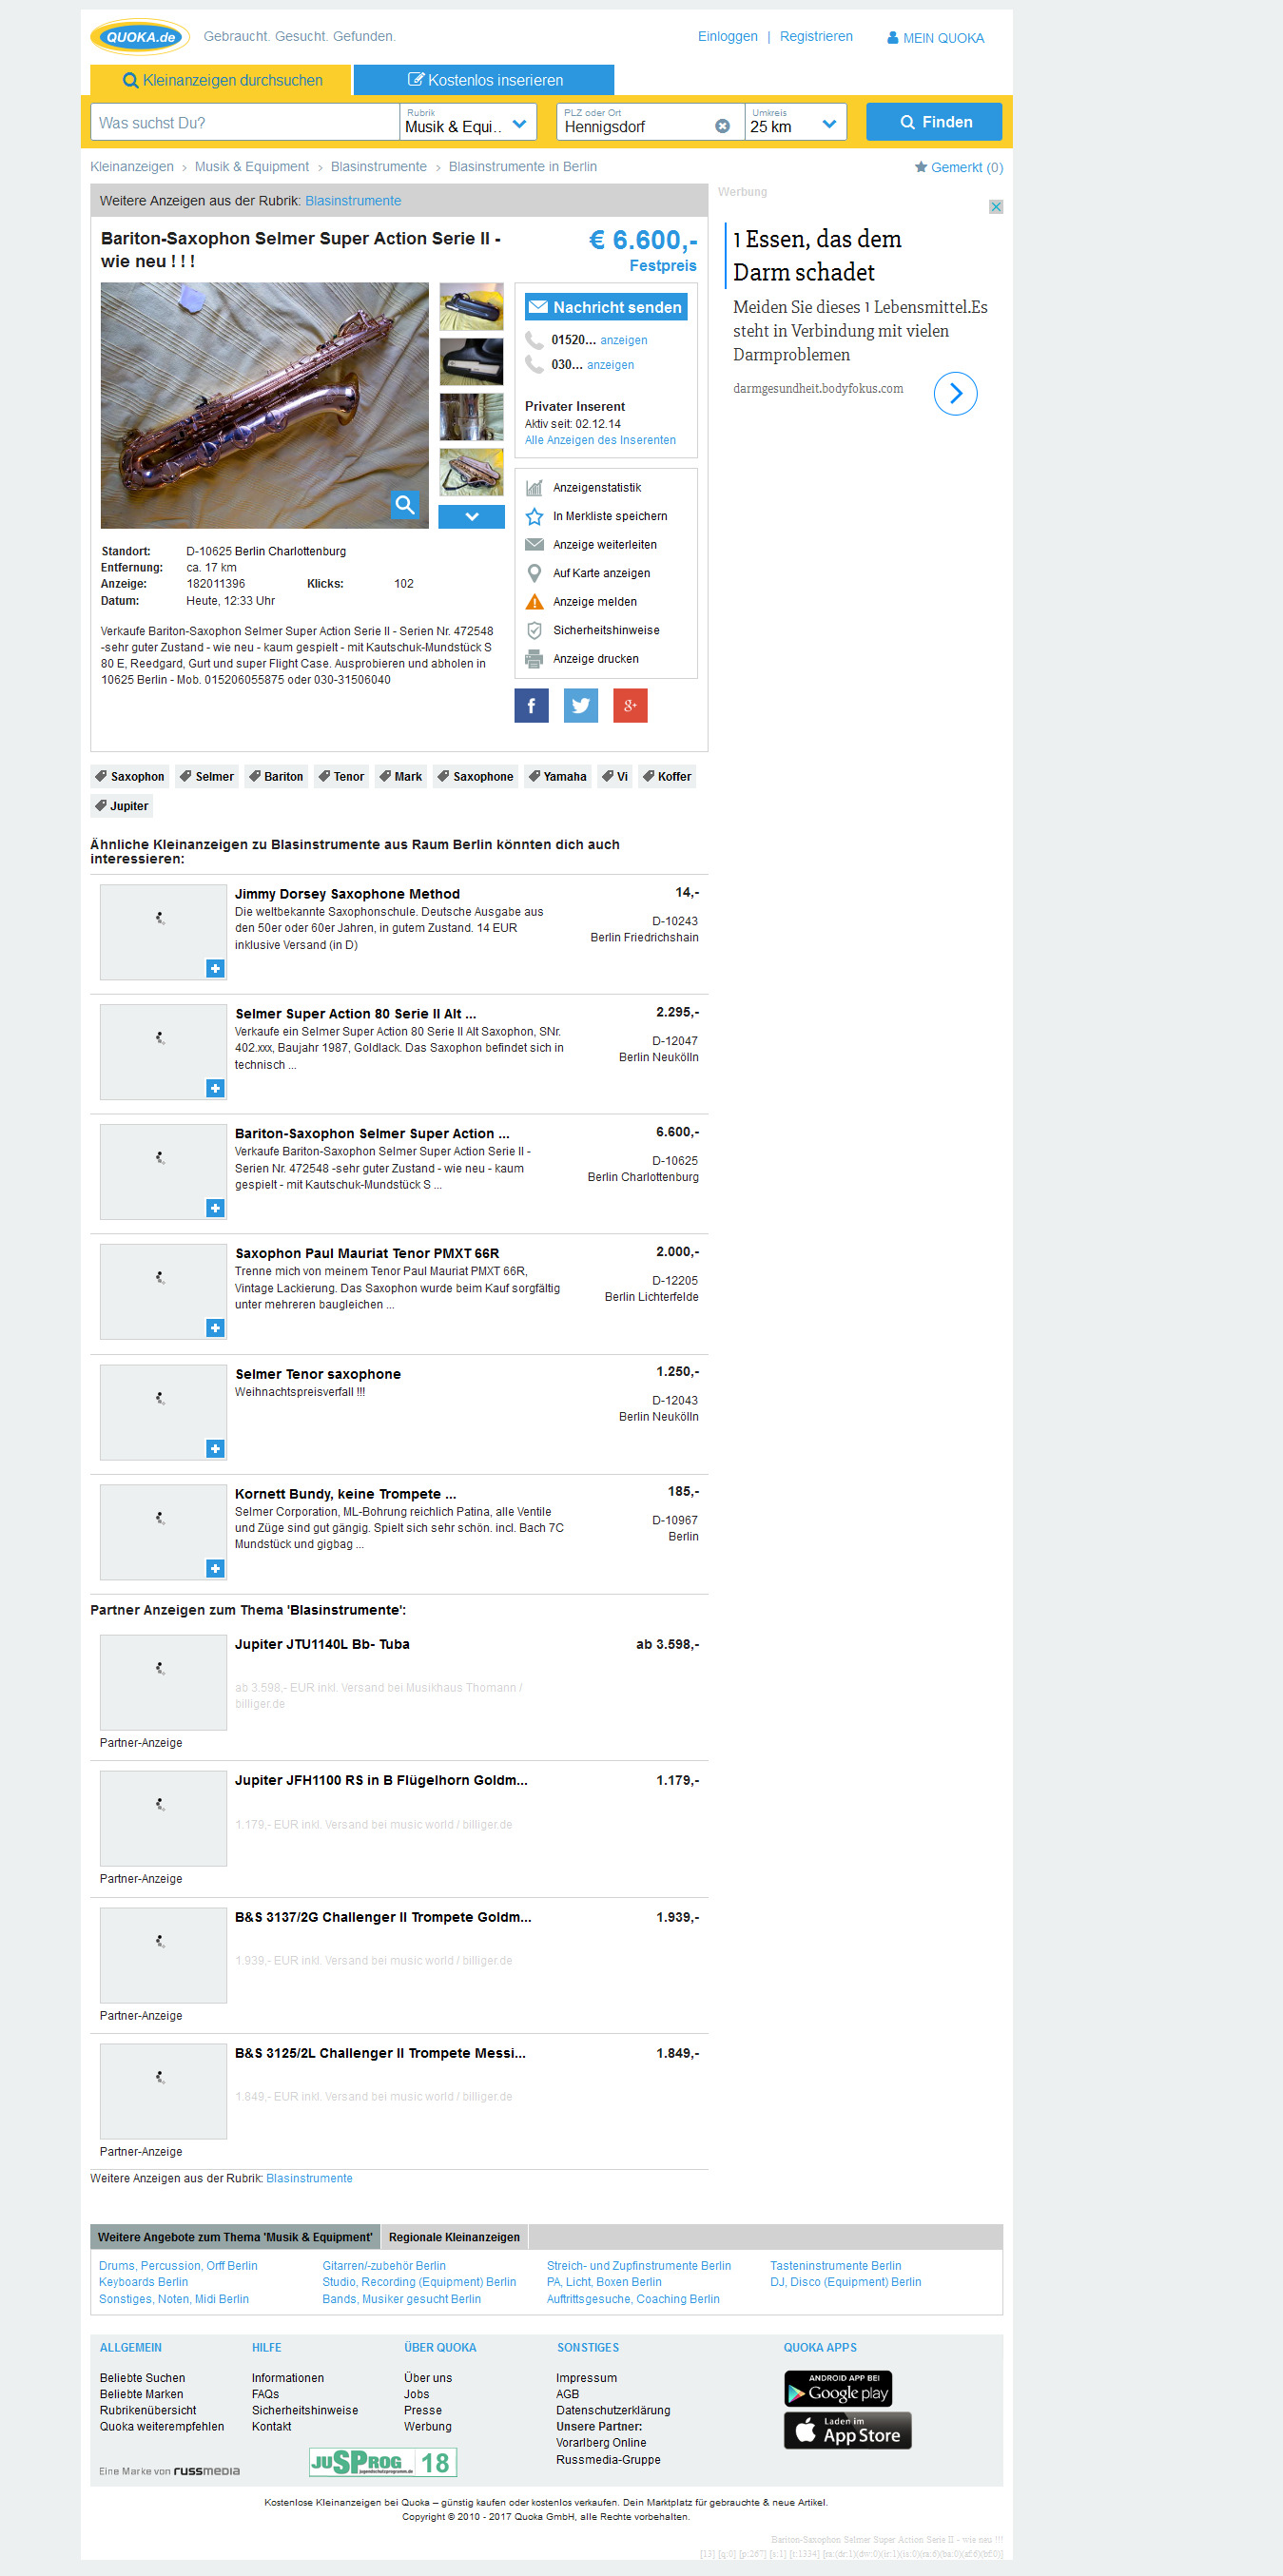Switch to Kostenlos inserieren tab

[484, 80]
